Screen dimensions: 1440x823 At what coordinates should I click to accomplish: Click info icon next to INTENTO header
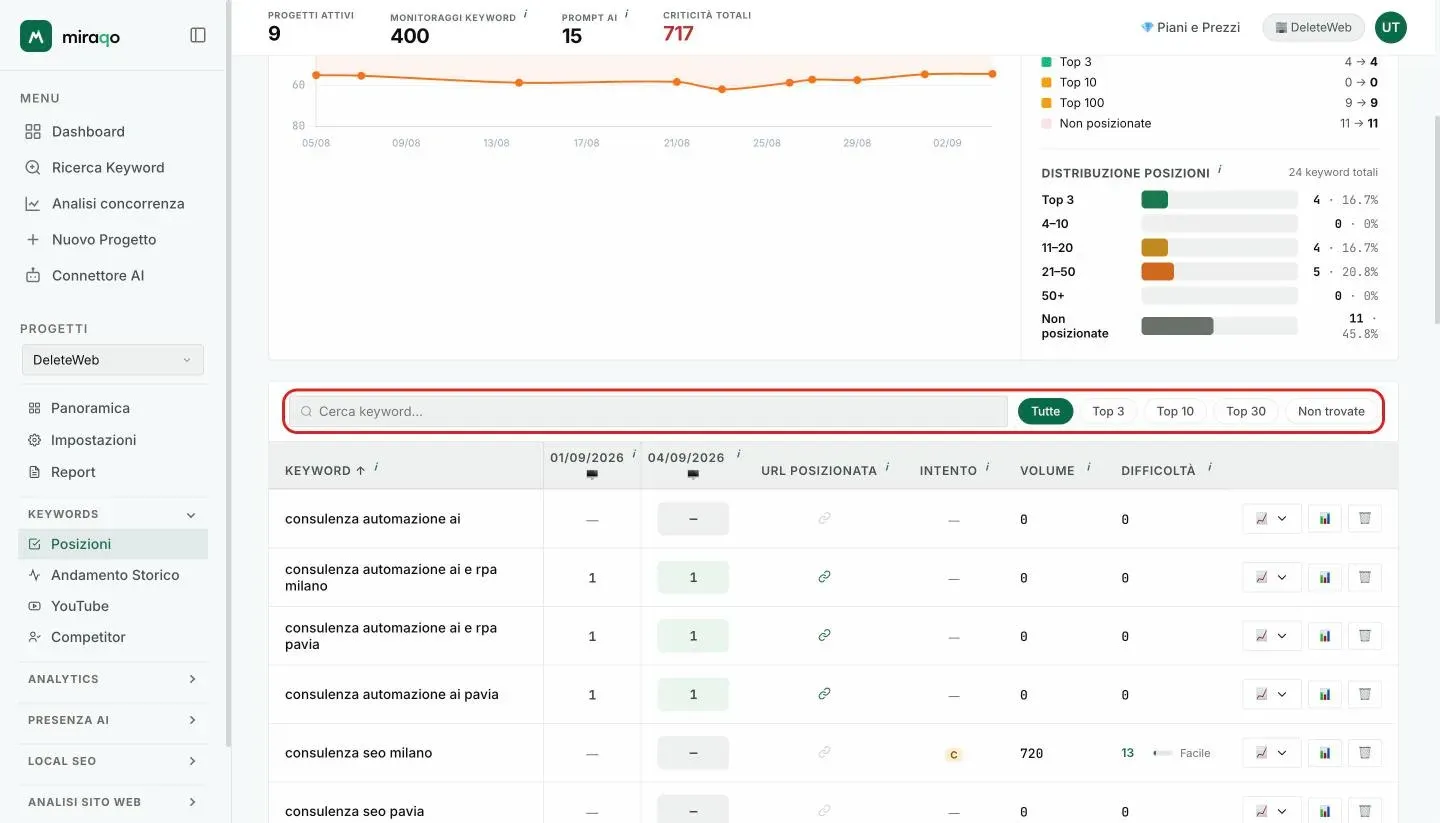[988, 467]
